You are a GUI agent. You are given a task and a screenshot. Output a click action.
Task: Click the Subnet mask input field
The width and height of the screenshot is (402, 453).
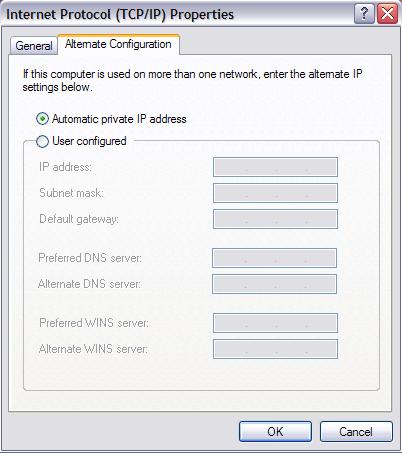[x=275, y=193]
